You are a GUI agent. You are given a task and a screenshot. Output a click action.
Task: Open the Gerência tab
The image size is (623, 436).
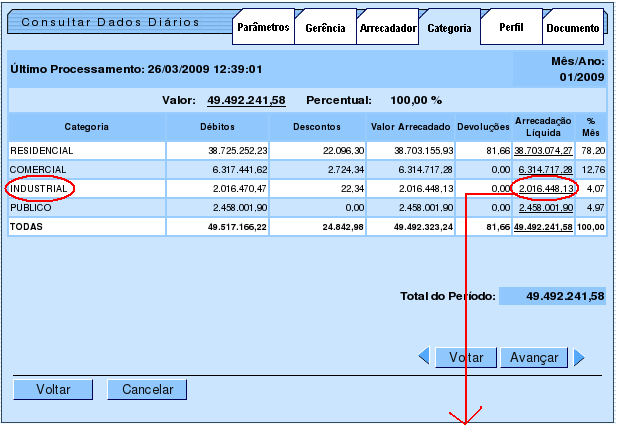pyautogui.click(x=325, y=29)
